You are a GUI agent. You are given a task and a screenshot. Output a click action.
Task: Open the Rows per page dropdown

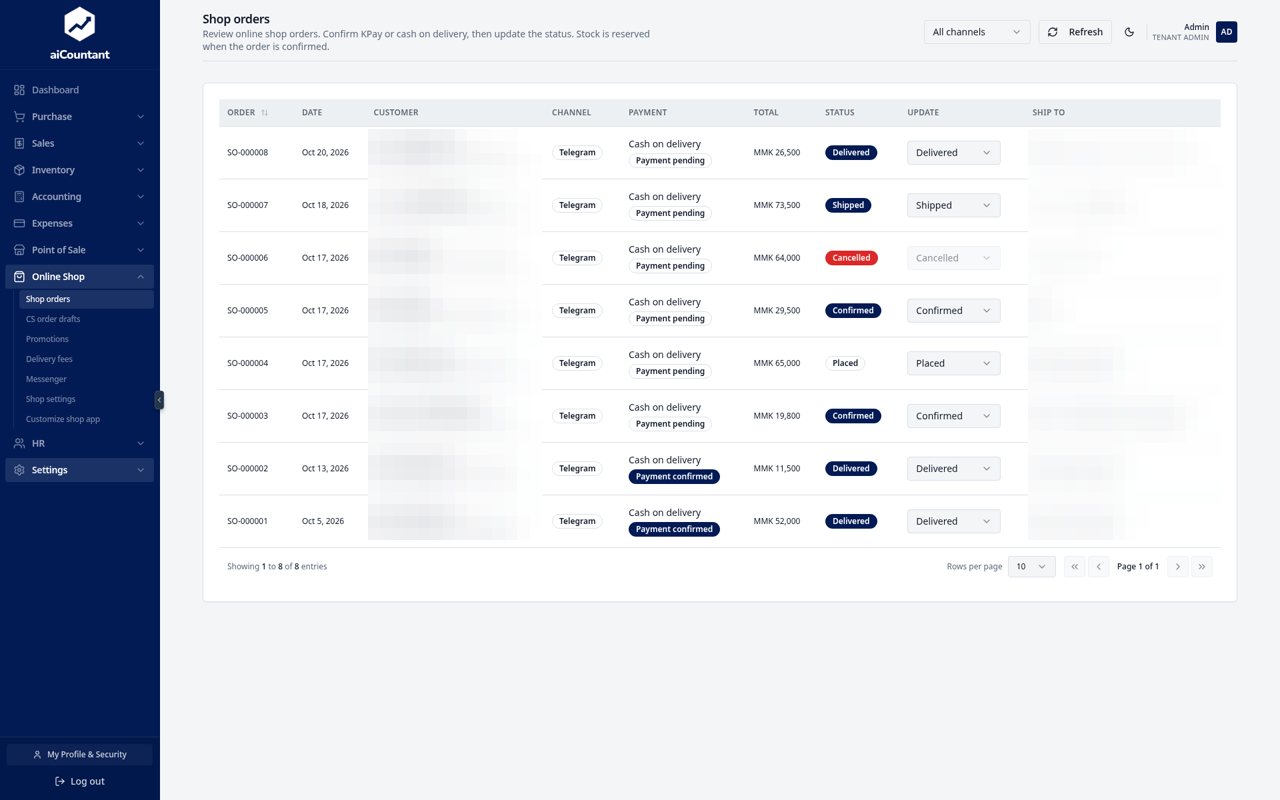(x=1031, y=567)
